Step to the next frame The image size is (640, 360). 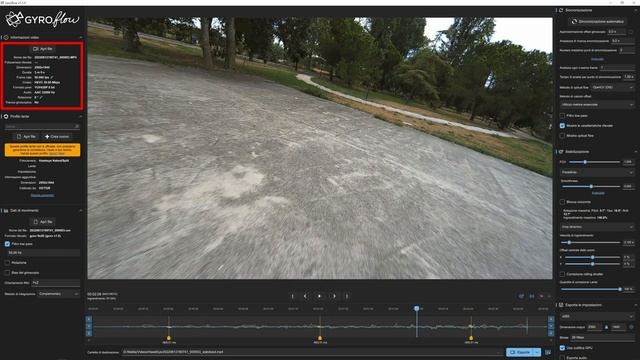[334, 296]
